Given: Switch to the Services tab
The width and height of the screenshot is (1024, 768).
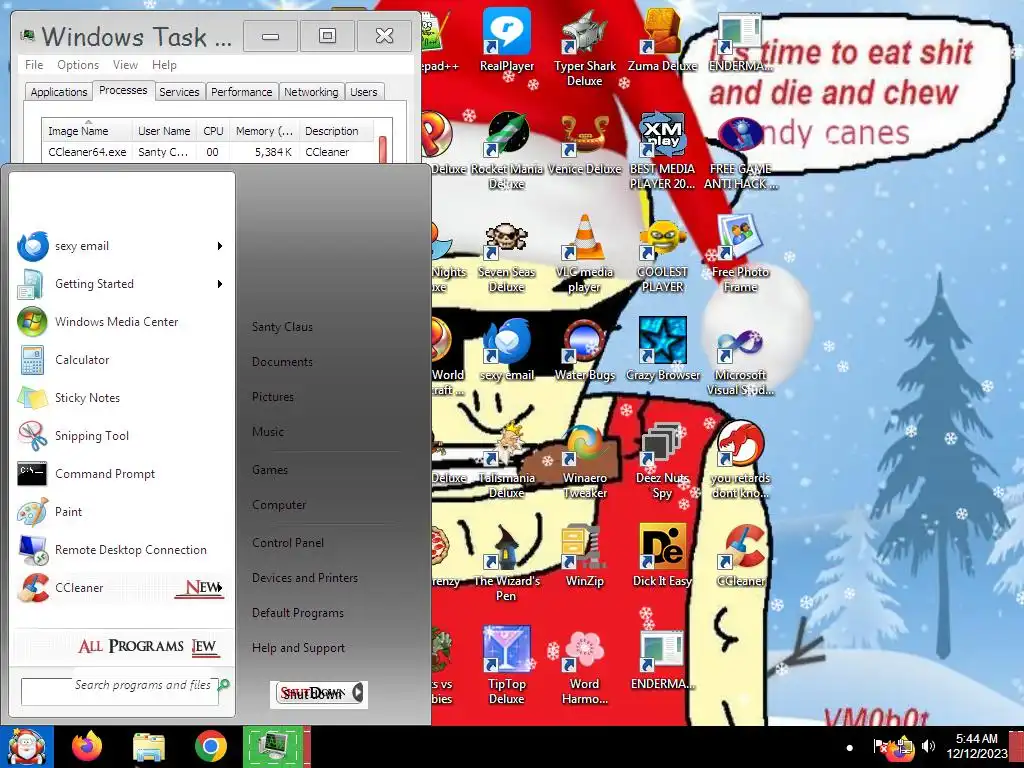Looking at the screenshot, I should (x=179, y=92).
